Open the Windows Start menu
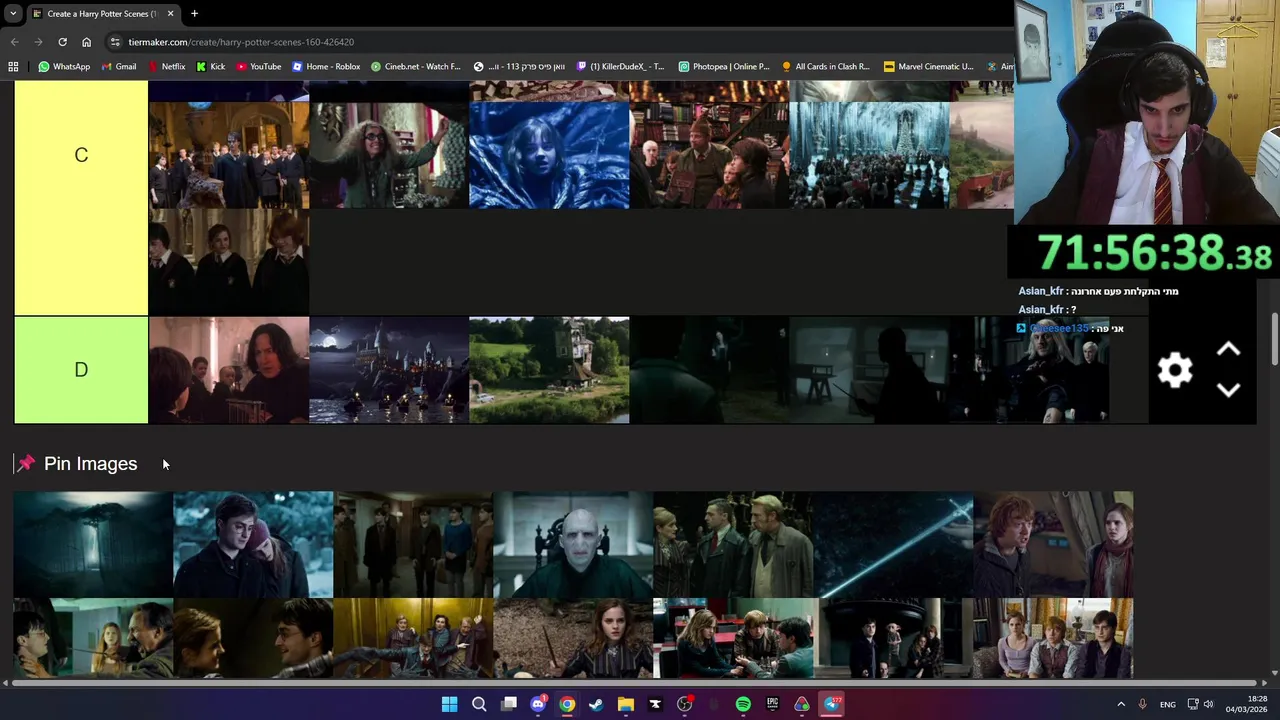Viewport: 1280px width, 720px height. (449, 704)
